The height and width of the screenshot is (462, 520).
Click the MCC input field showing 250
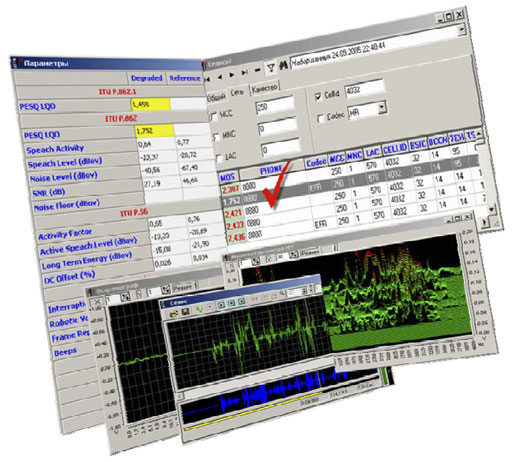275,106
